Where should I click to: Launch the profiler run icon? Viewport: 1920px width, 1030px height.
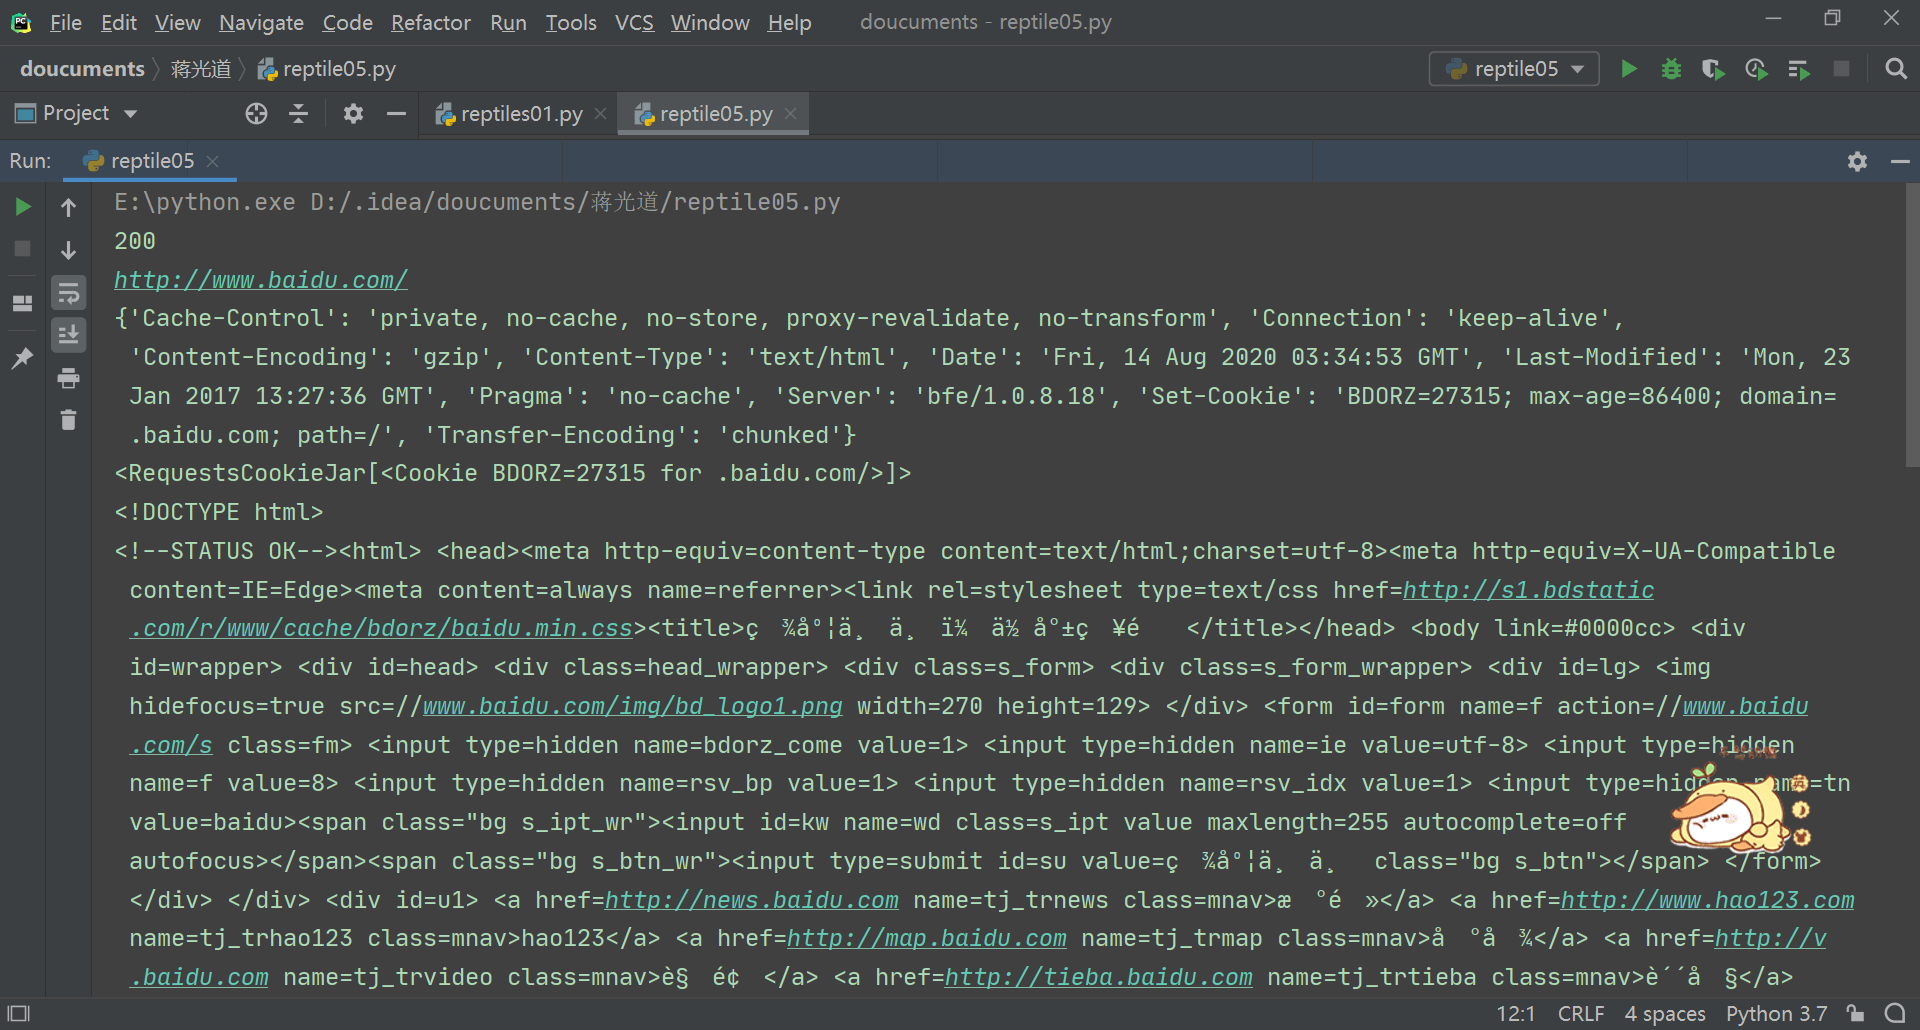coord(1756,69)
